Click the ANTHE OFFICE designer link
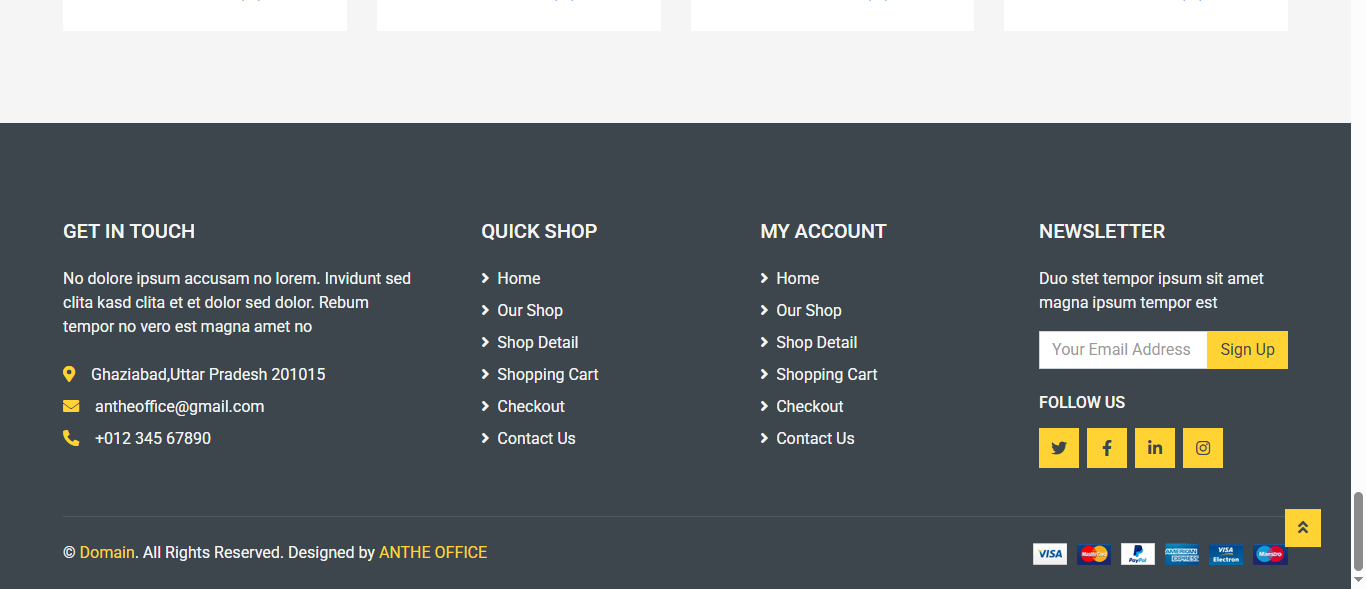Image resolution: width=1366 pixels, height=589 pixels. 433,553
